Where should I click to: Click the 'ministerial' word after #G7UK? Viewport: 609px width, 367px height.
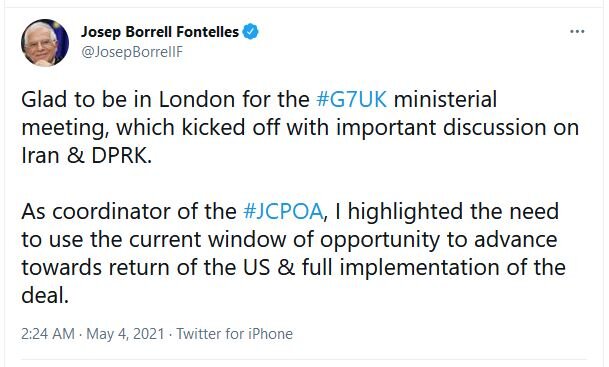click(445, 99)
